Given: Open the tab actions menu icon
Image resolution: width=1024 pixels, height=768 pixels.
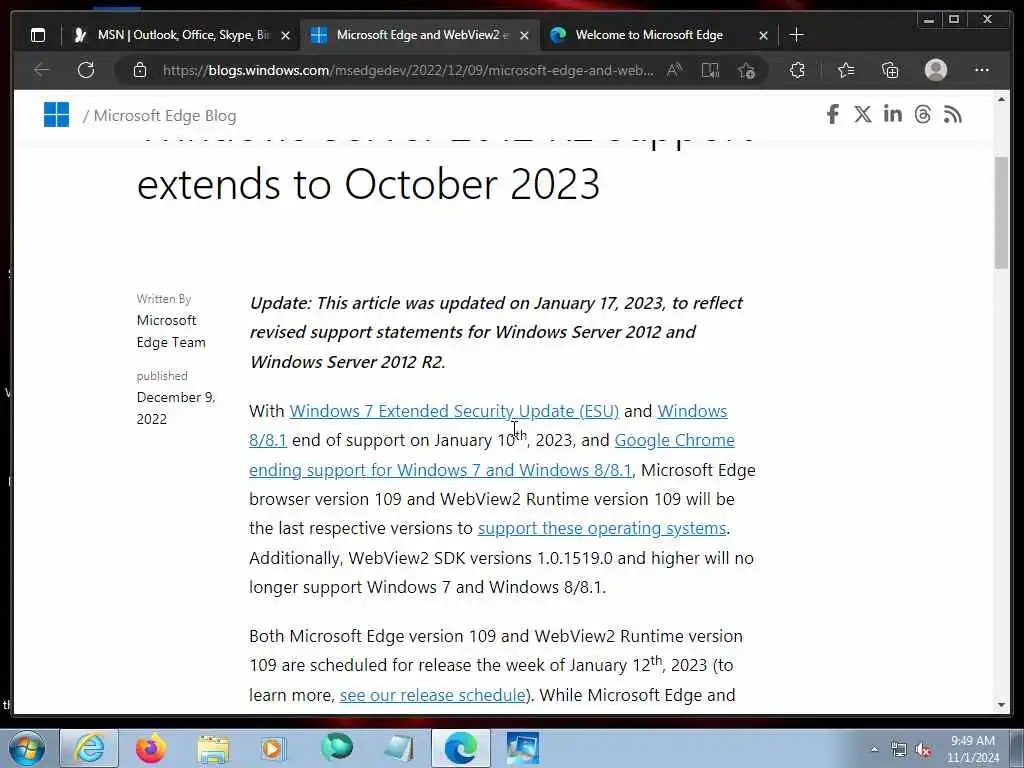Looking at the screenshot, I should point(38,35).
